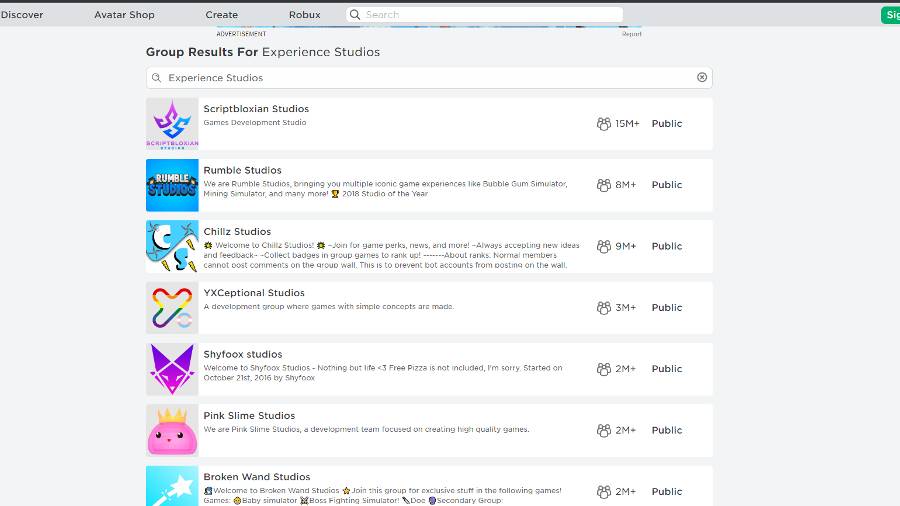The height and width of the screenshot is (506, 900).
Task: Click the 9M+ member count
Action: coord(626,246)
